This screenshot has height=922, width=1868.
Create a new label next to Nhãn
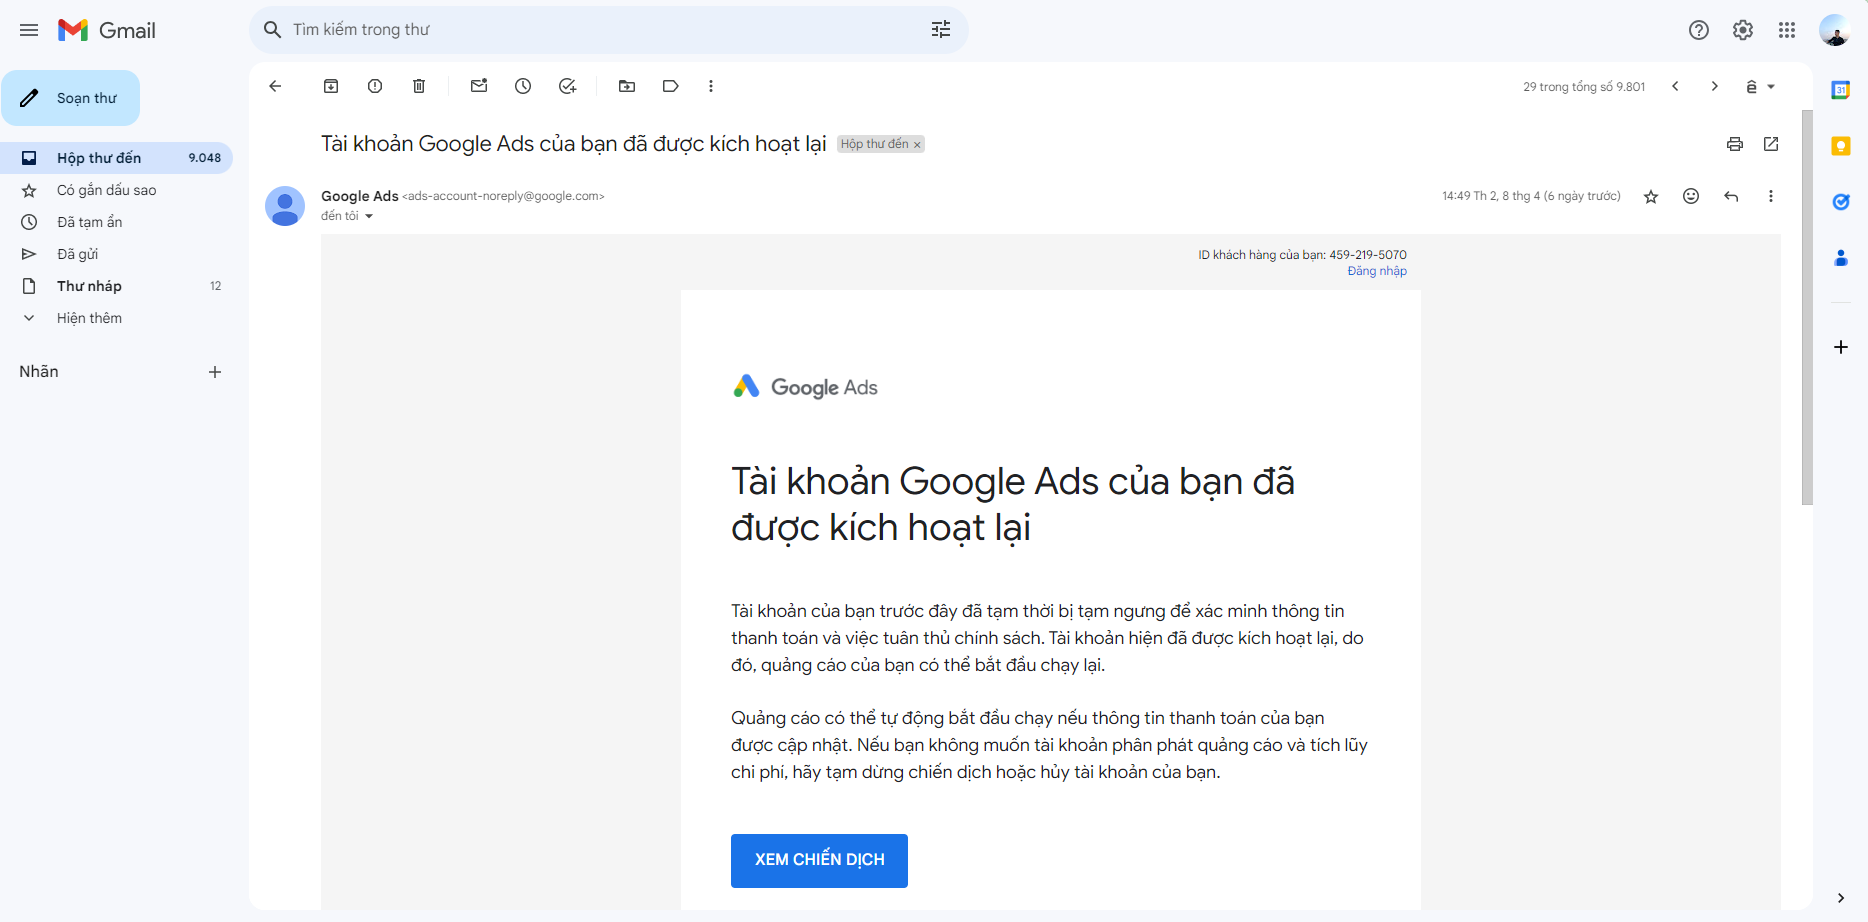[x=215, y=372]
